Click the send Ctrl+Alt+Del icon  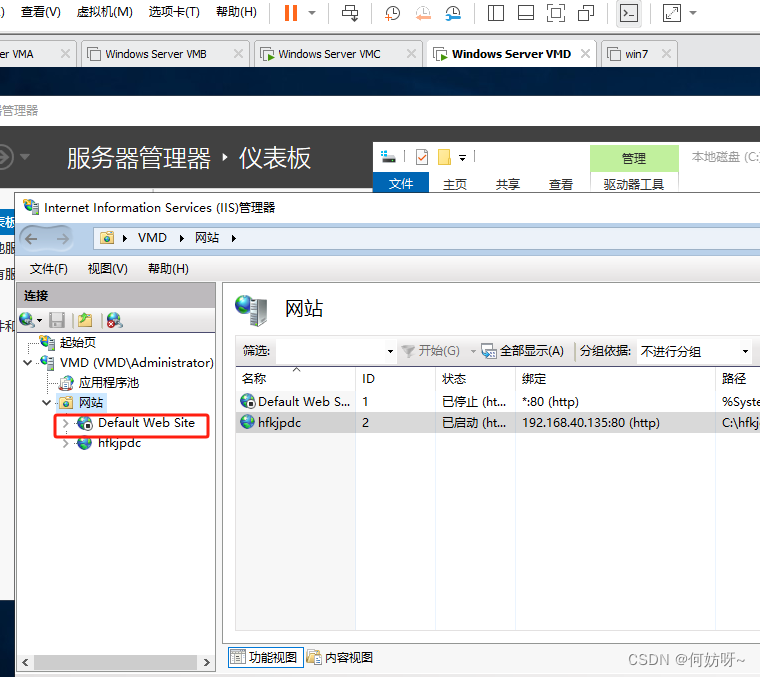[350, 13]
